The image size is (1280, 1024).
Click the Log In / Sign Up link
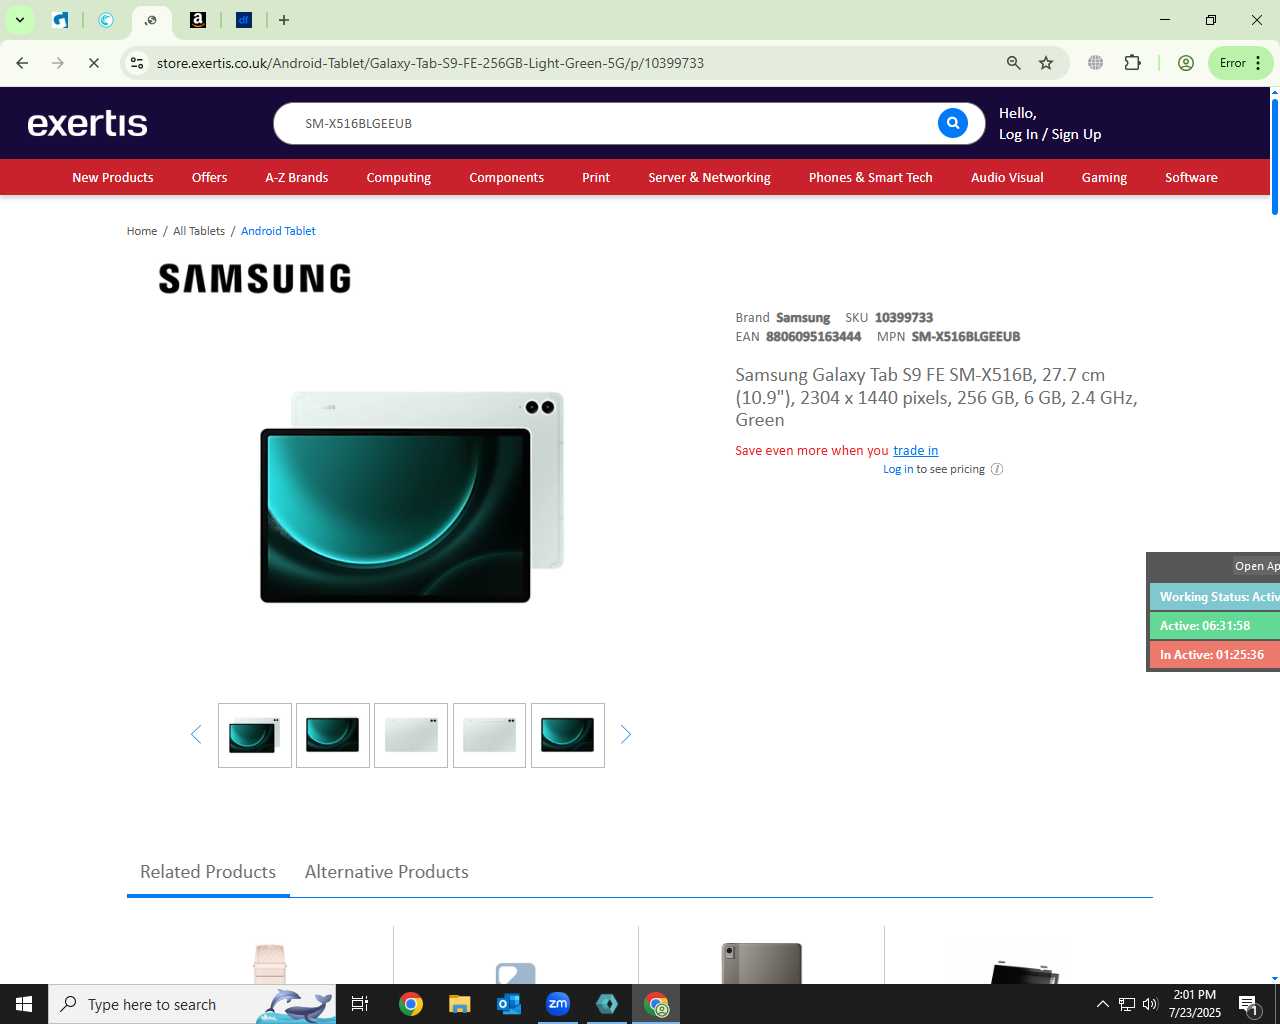1050,134
